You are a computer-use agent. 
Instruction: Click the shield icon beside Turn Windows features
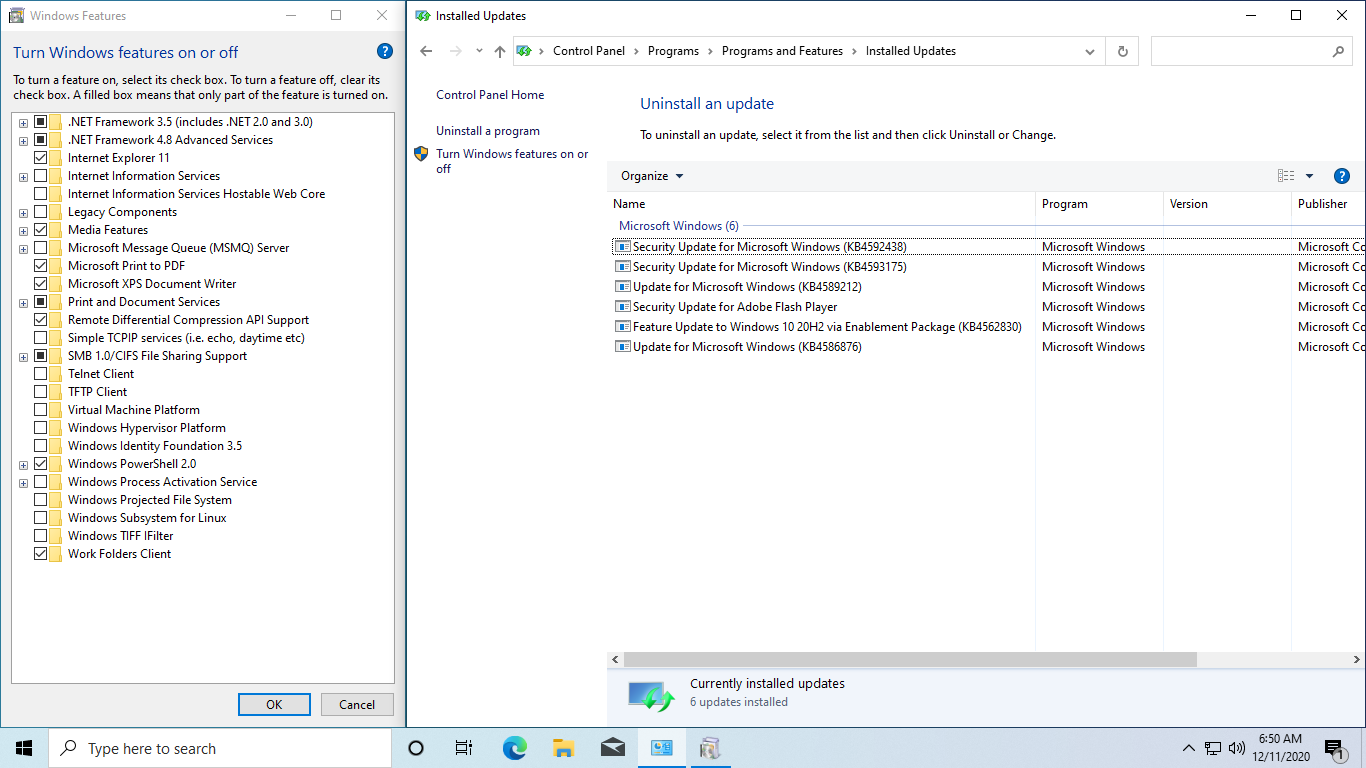point(421,154)
